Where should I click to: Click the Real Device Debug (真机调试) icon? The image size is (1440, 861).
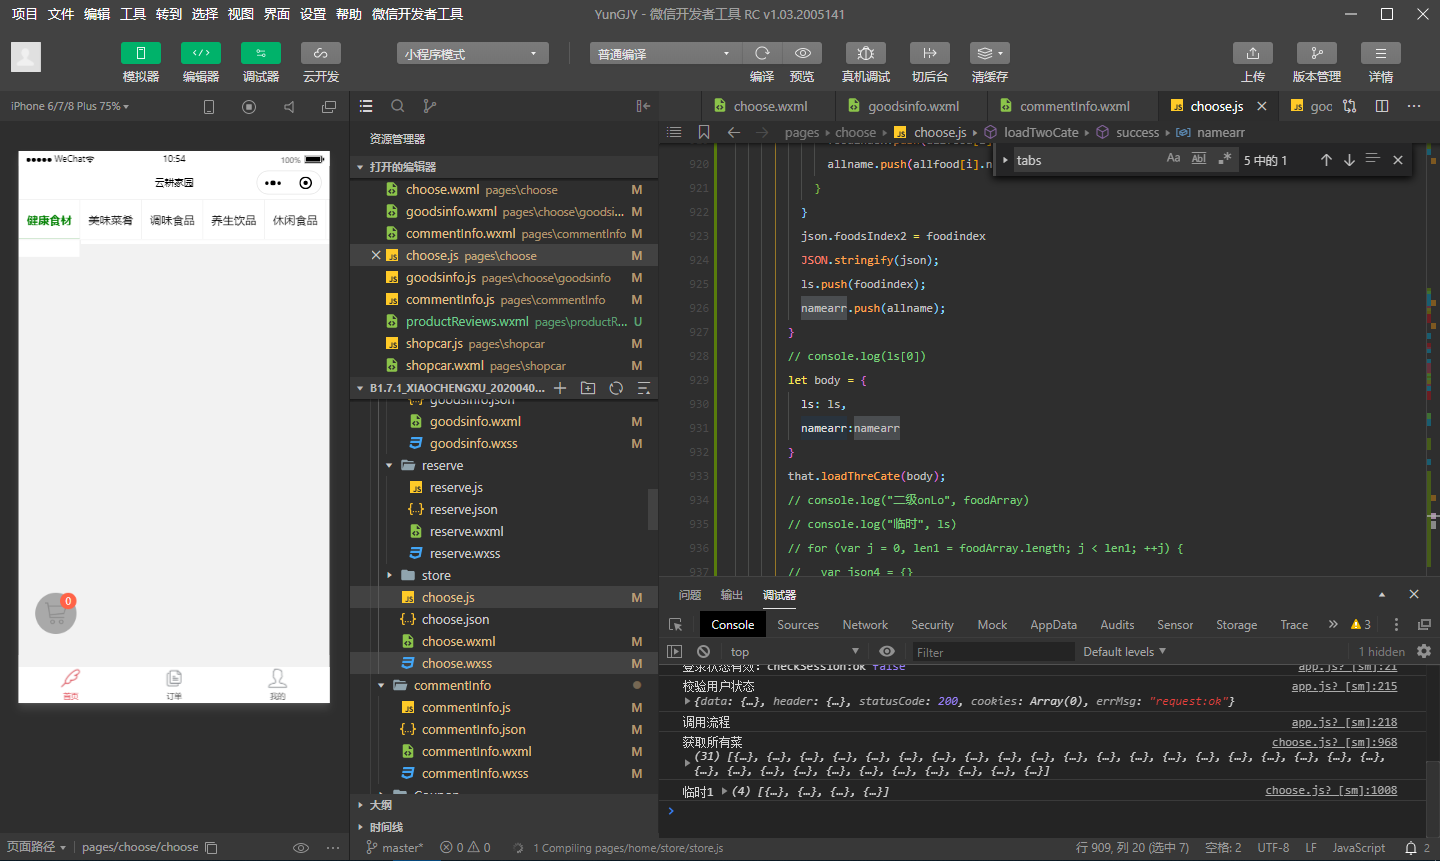point(866,53)
